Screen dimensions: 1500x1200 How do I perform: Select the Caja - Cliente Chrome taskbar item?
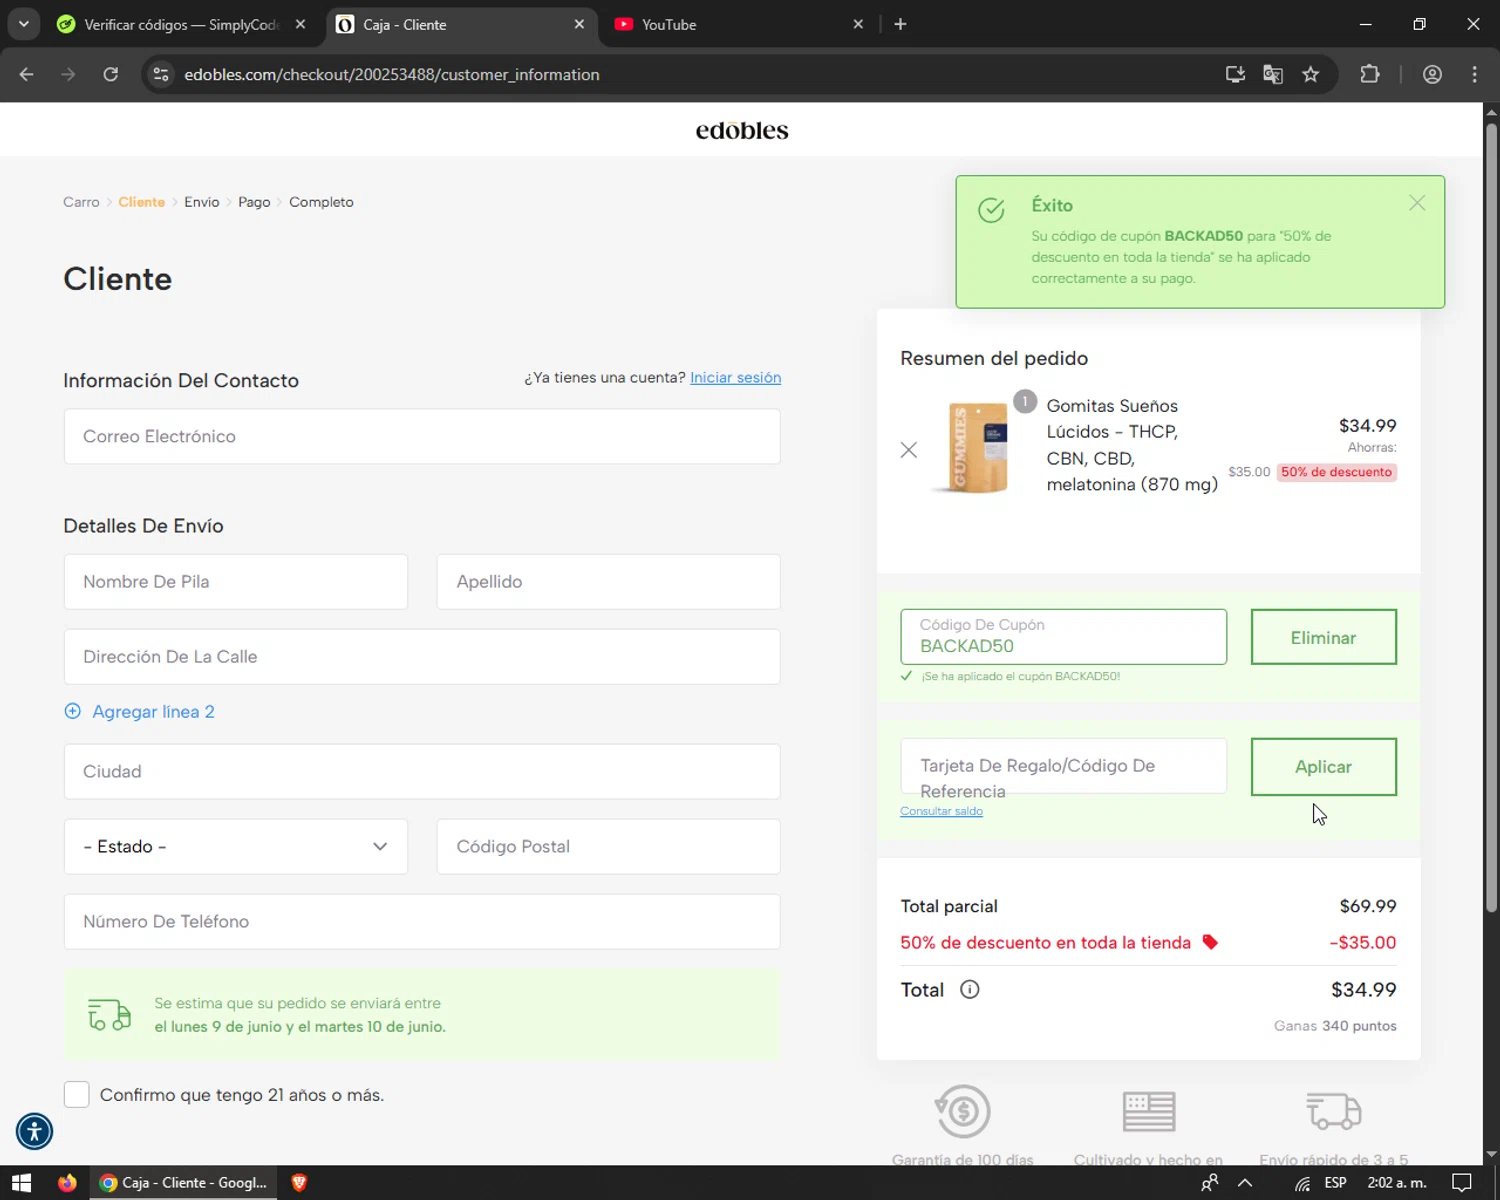(184, 1183)
